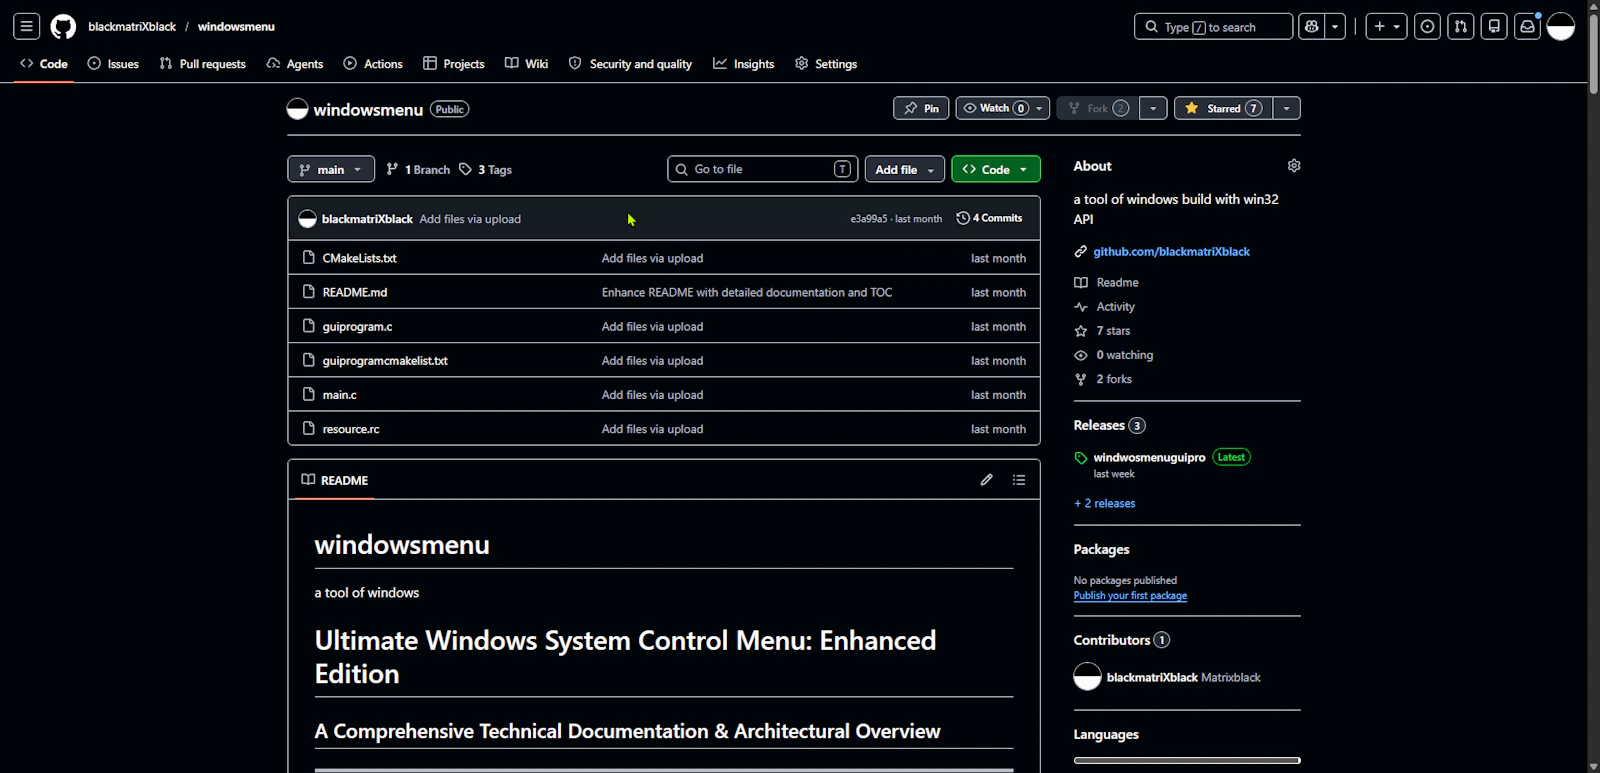Open the Agents tab
The width and height of the screenshot is (1600, 773).
click(295, 64)
